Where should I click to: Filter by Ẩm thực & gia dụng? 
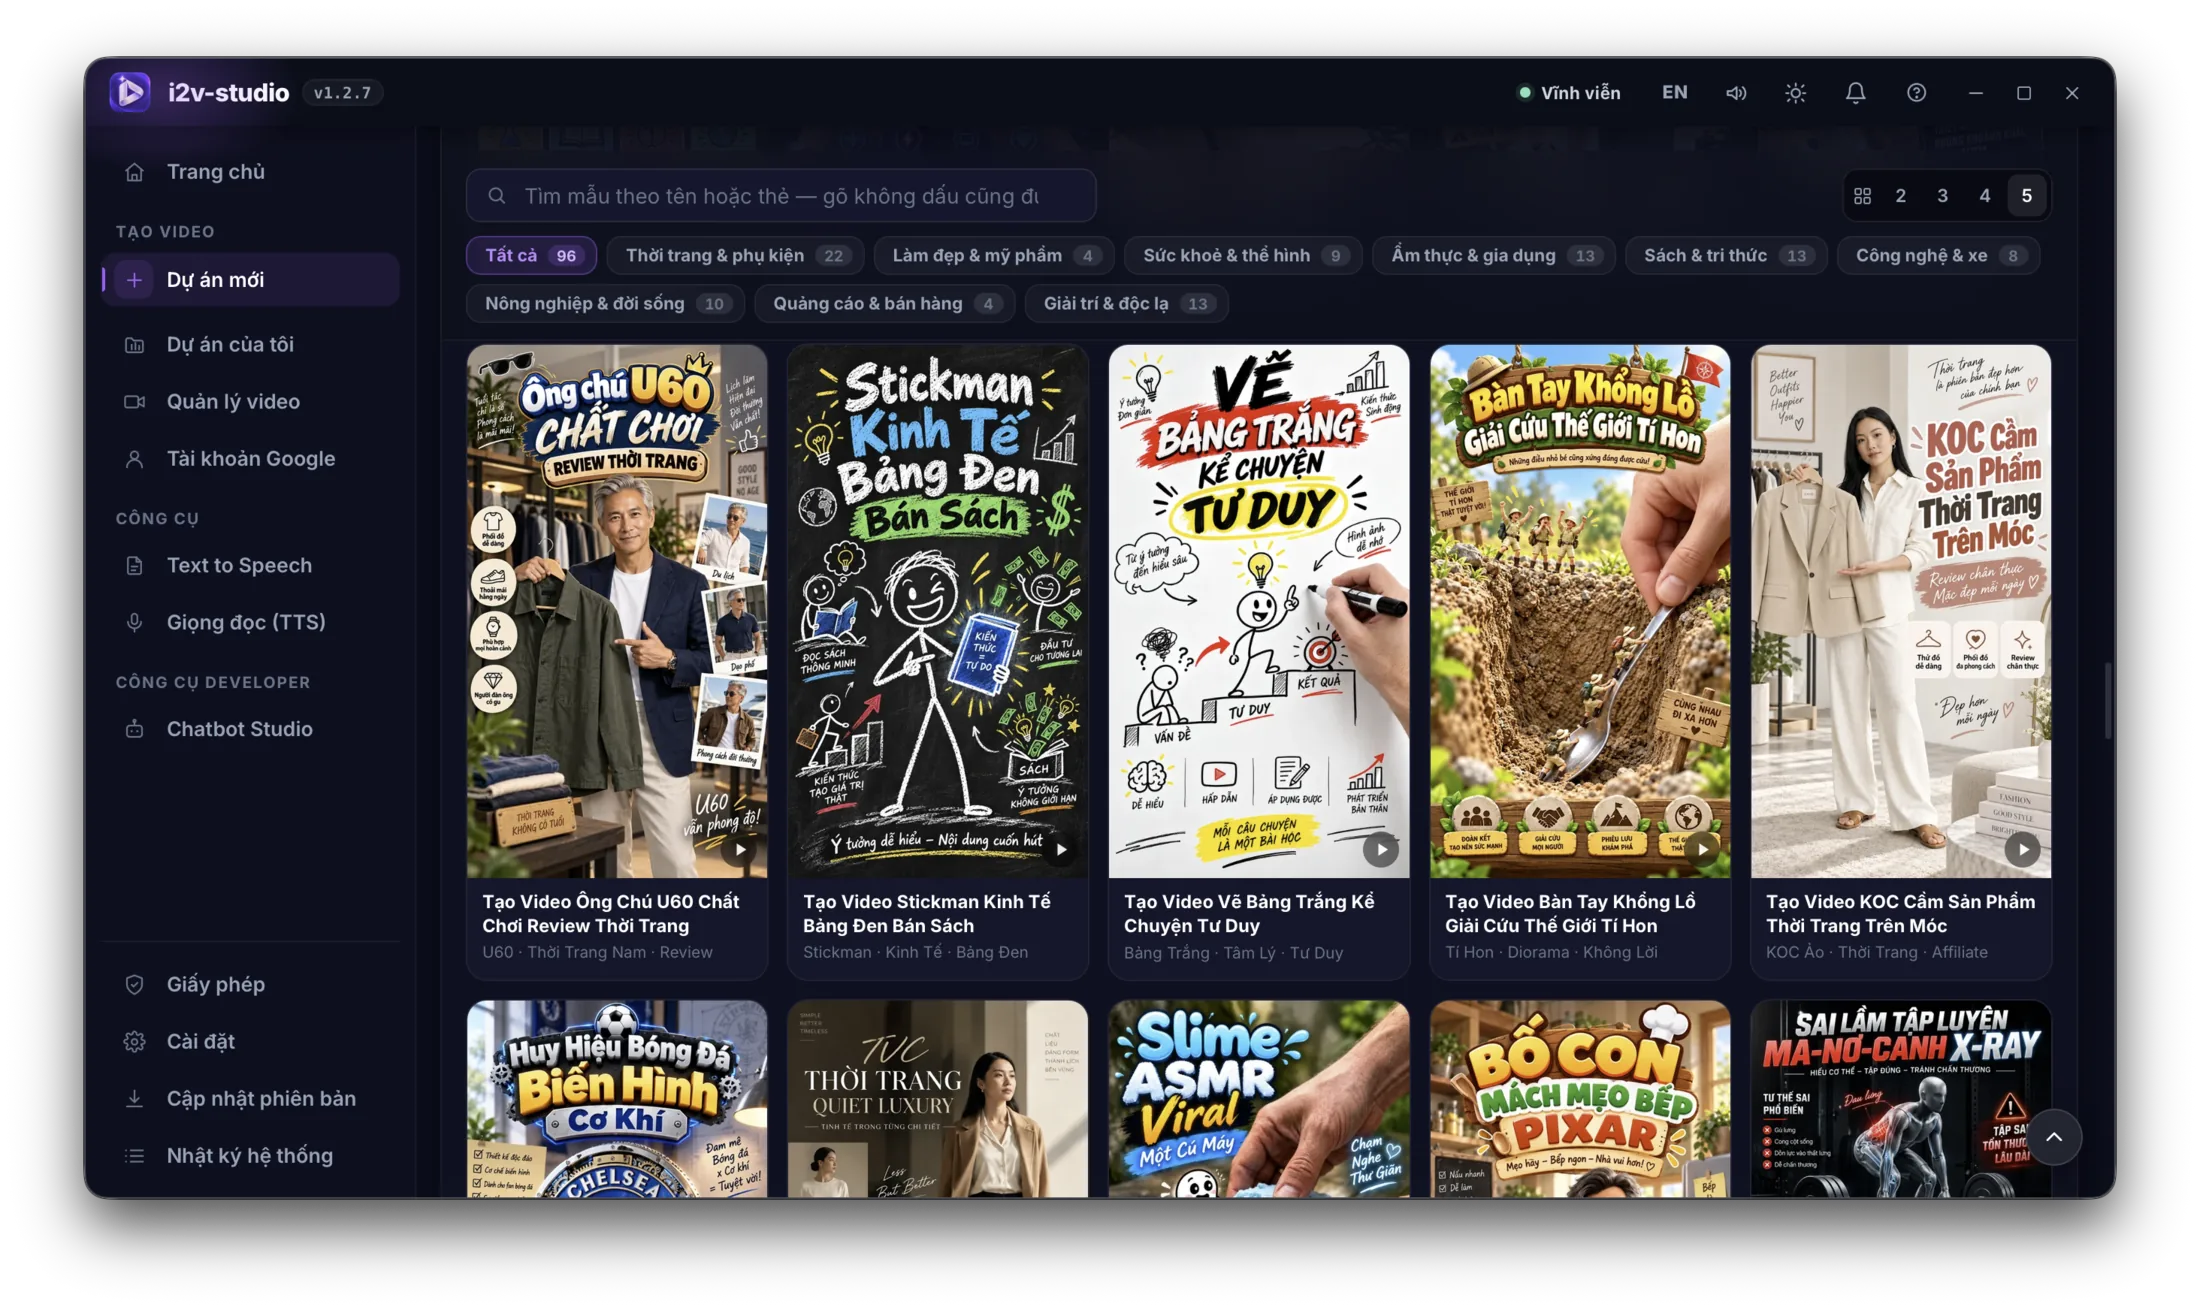tap(1494, 256)
